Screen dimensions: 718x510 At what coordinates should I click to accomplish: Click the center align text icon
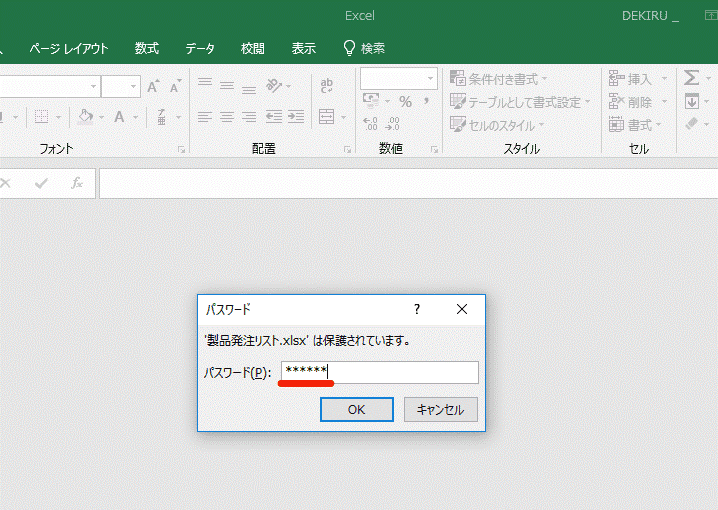[226, 117]
